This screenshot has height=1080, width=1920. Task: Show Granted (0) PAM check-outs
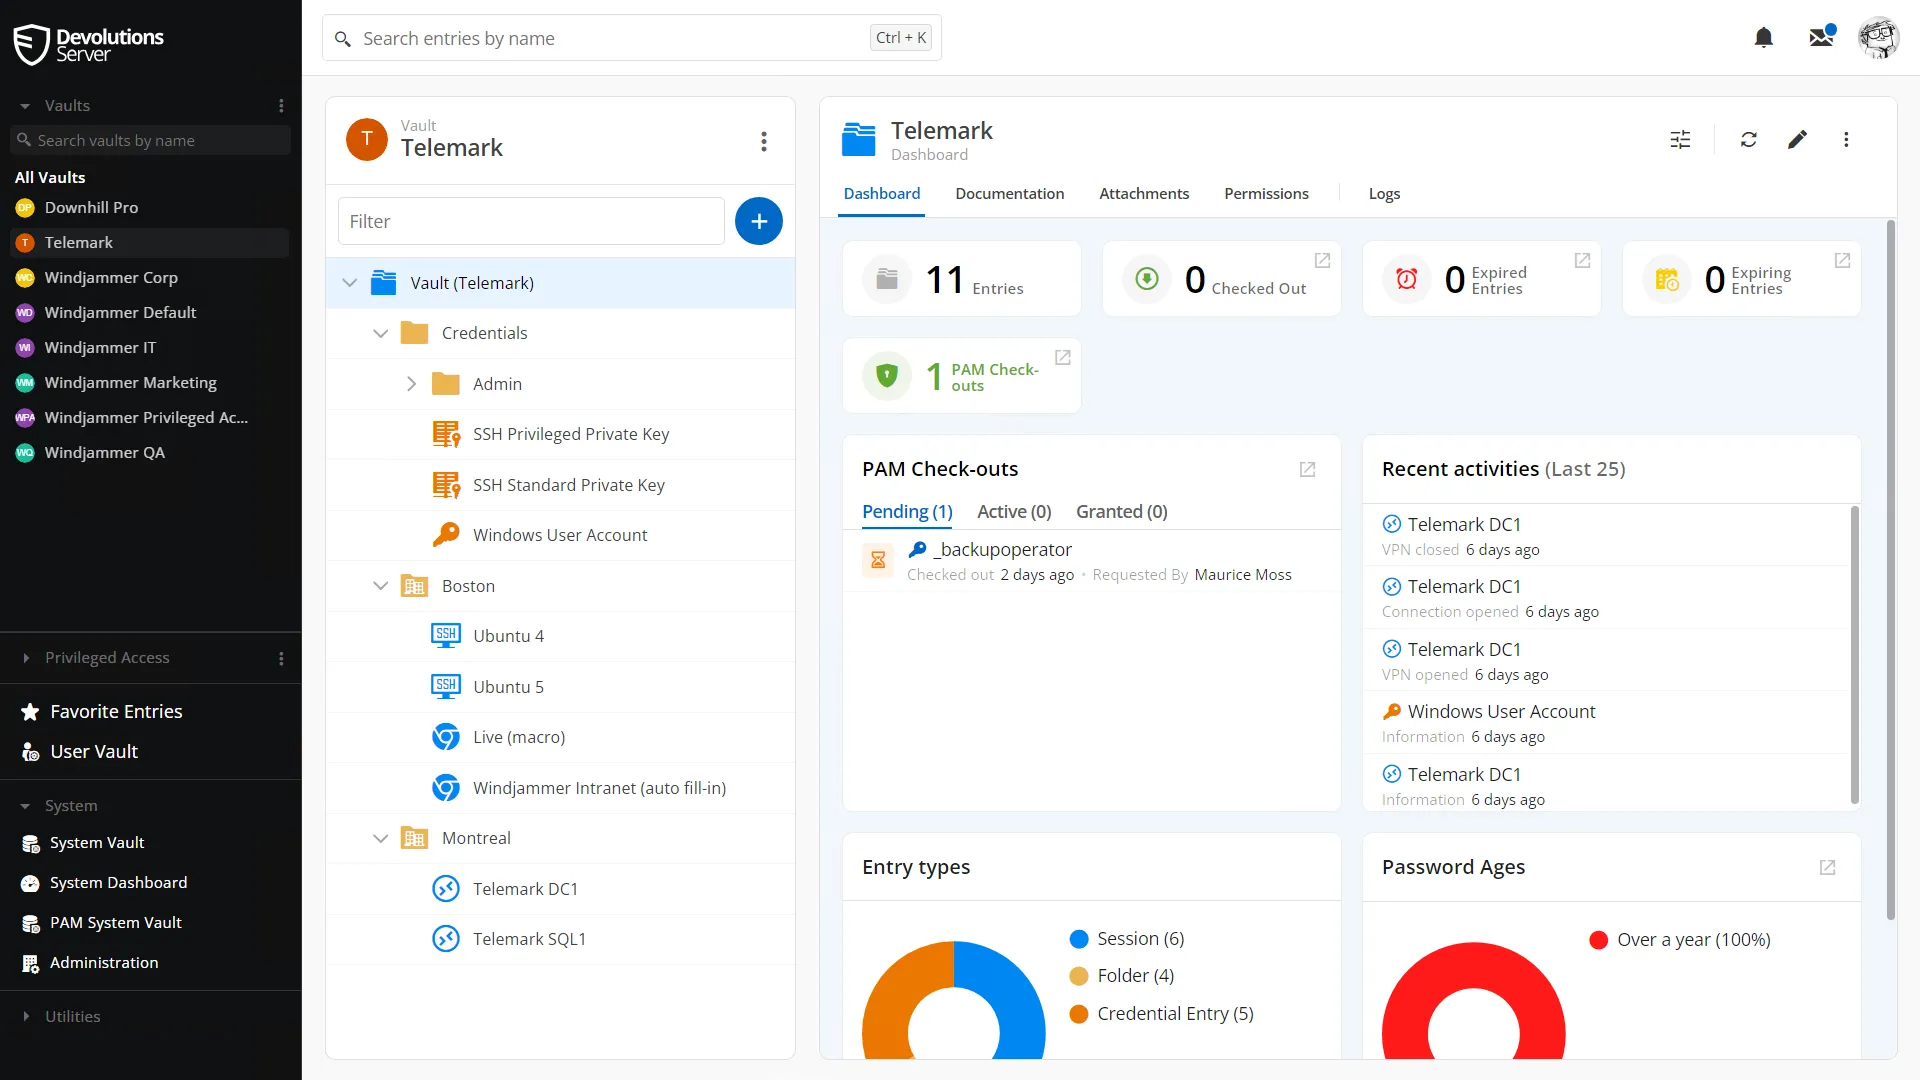1122,512
